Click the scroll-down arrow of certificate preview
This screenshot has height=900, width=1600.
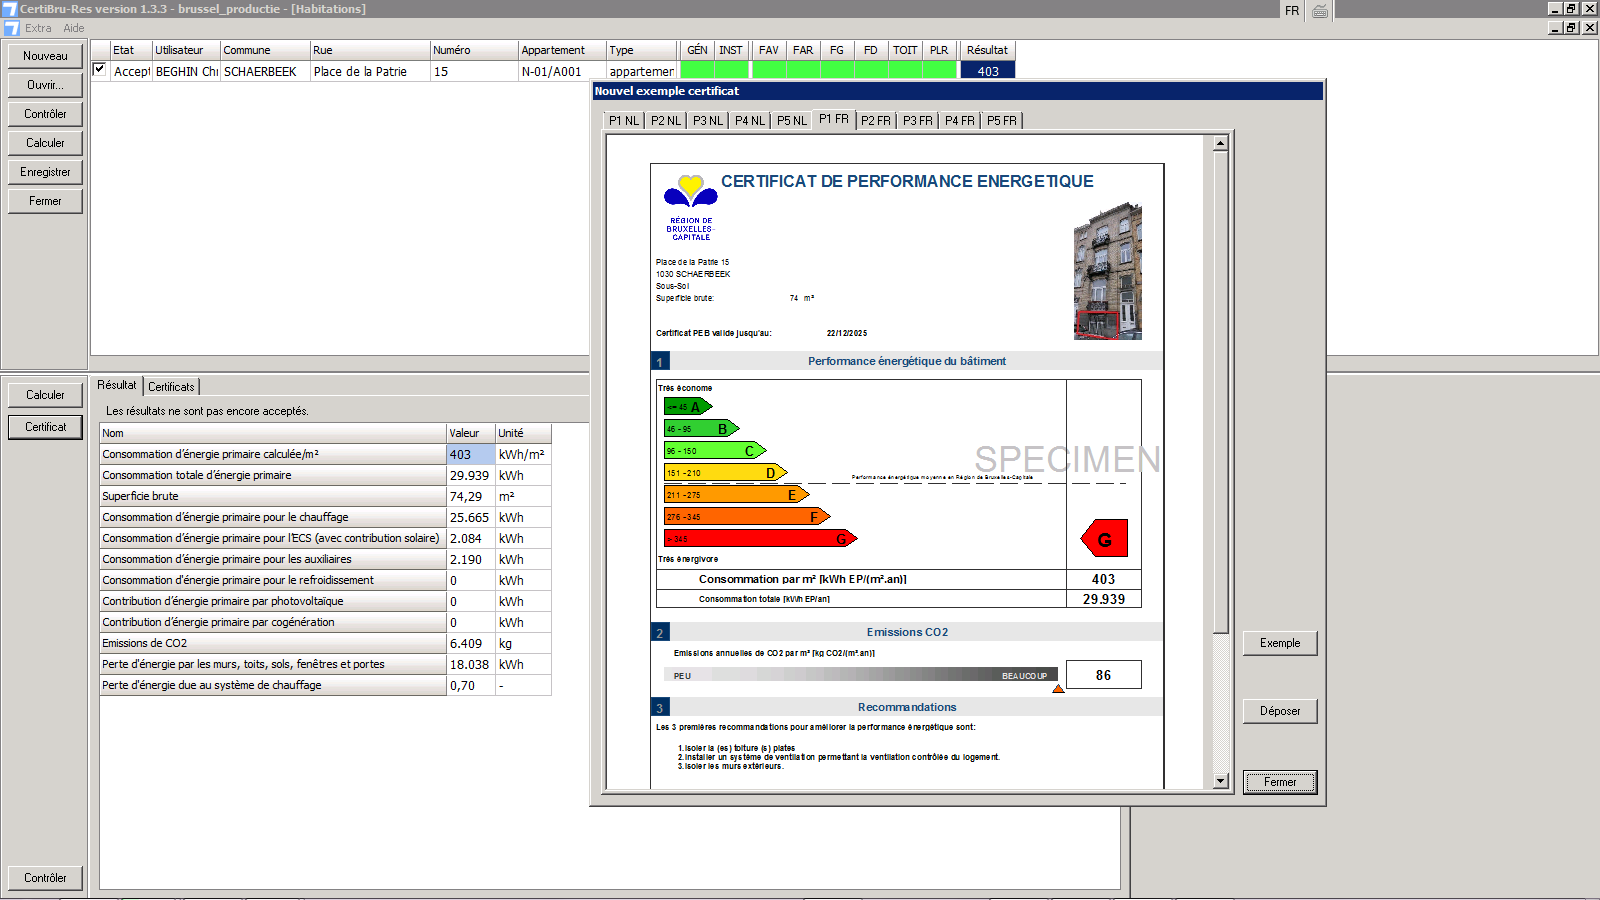pos(1220,781)
